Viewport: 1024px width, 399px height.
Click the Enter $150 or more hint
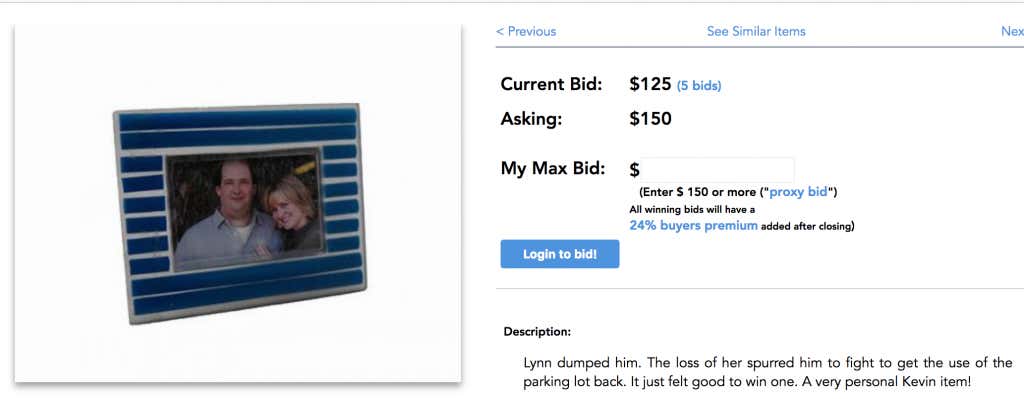[738, 192]
